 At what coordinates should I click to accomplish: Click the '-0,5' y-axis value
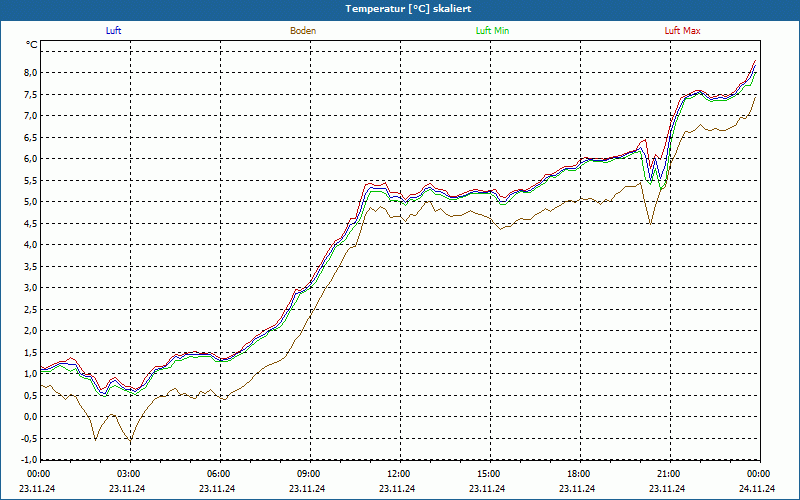[x=29, y=438]
